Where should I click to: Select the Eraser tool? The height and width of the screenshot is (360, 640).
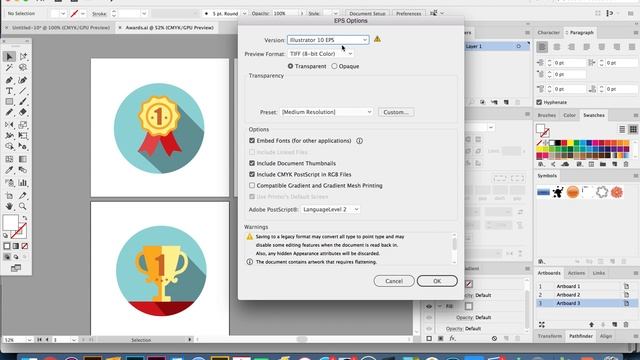(x=23, y=112)
